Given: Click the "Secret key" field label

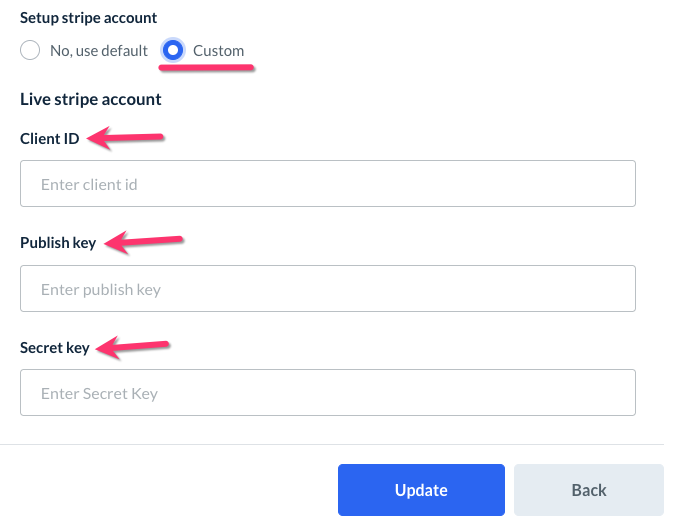Looking at the screenshot, I should coord(55,348).
